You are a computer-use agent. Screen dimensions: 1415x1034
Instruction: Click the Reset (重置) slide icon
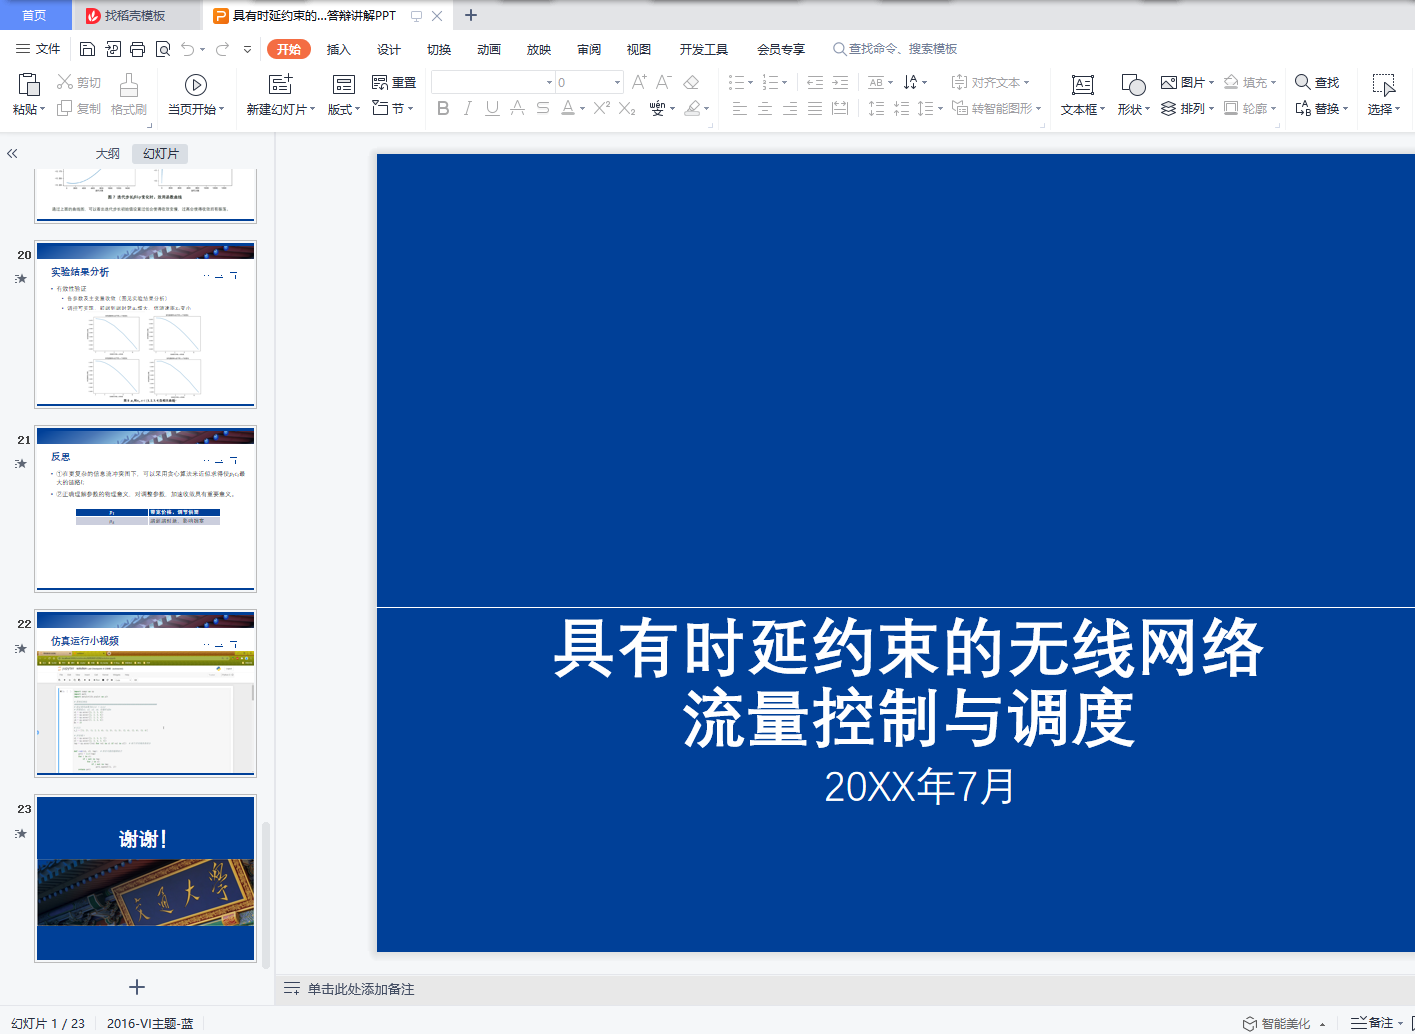click(380, 82)
